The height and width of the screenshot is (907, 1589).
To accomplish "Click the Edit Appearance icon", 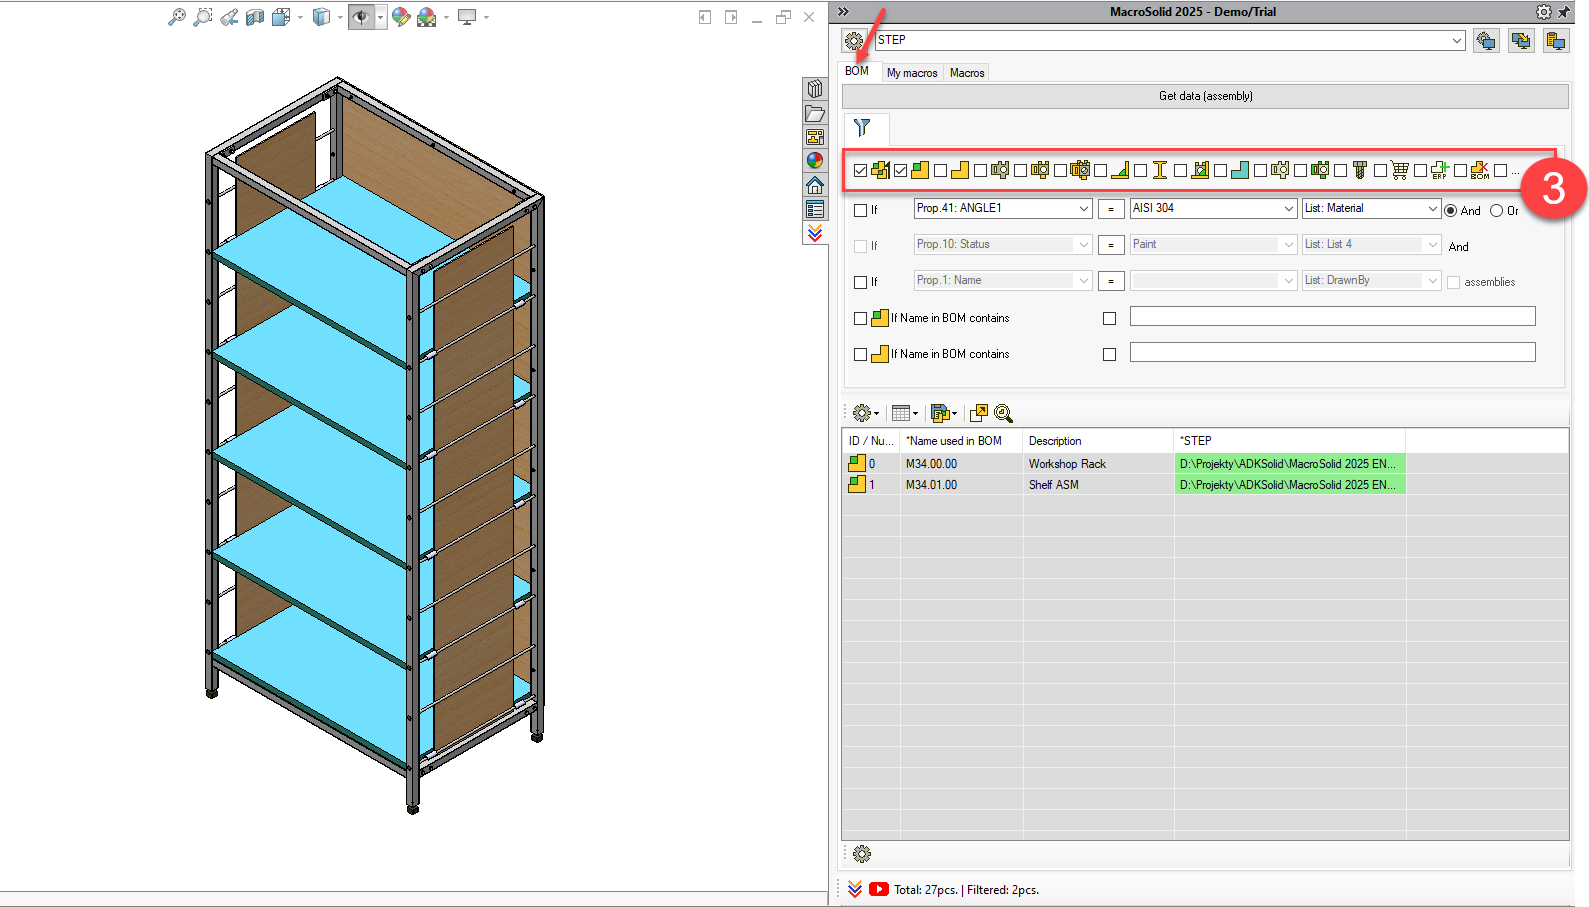I will pyautogui.click(x=401, y=17).
